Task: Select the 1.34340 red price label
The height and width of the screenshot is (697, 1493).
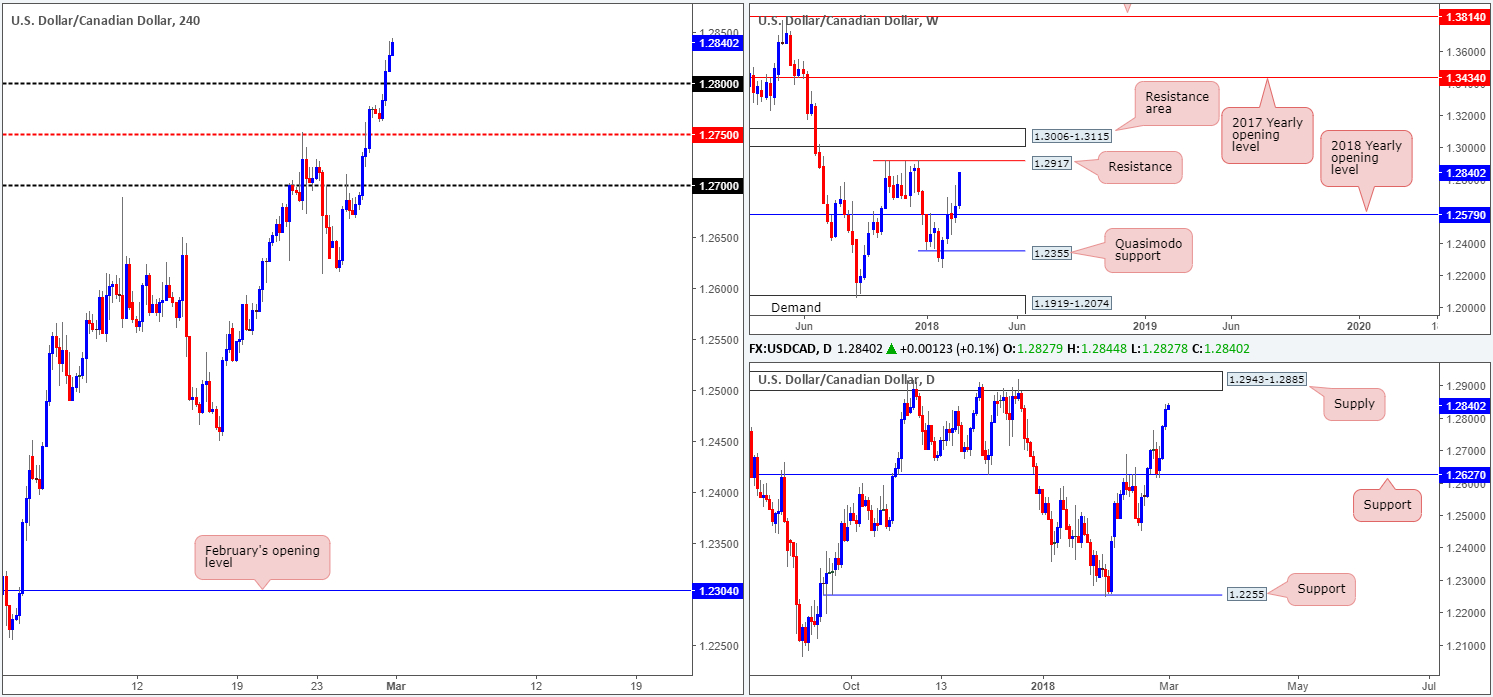Action: point(1464,77)
